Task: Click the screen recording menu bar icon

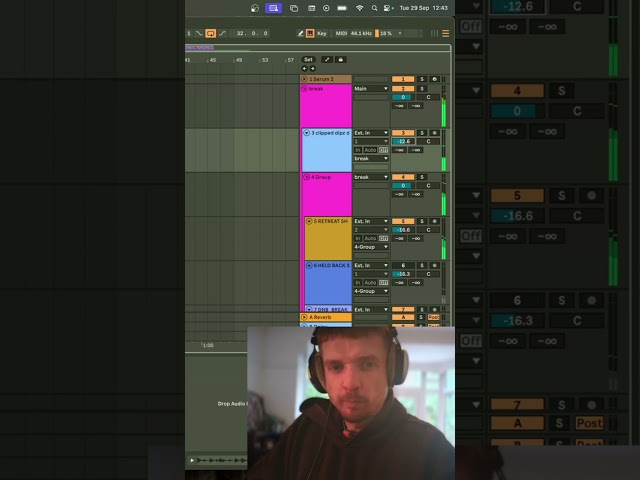Action: [326, 8]
